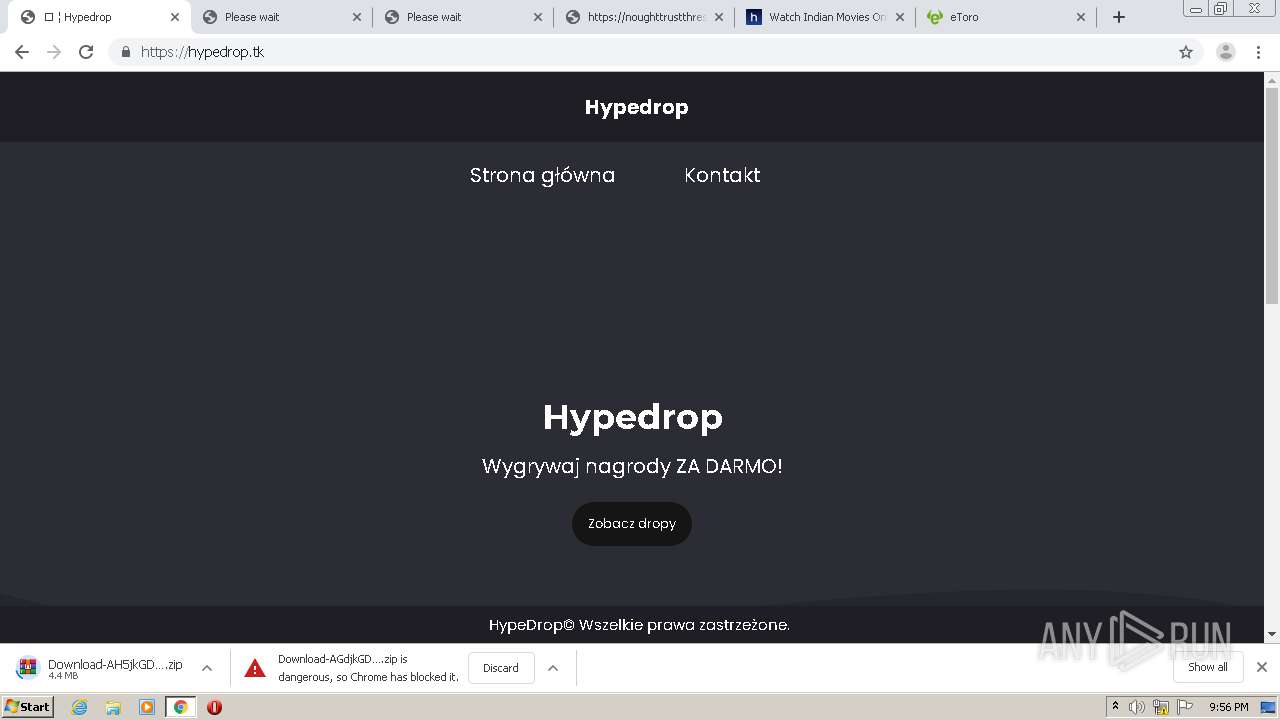Open the network tray icon

pyautogui.click(x=1160, y=707)
